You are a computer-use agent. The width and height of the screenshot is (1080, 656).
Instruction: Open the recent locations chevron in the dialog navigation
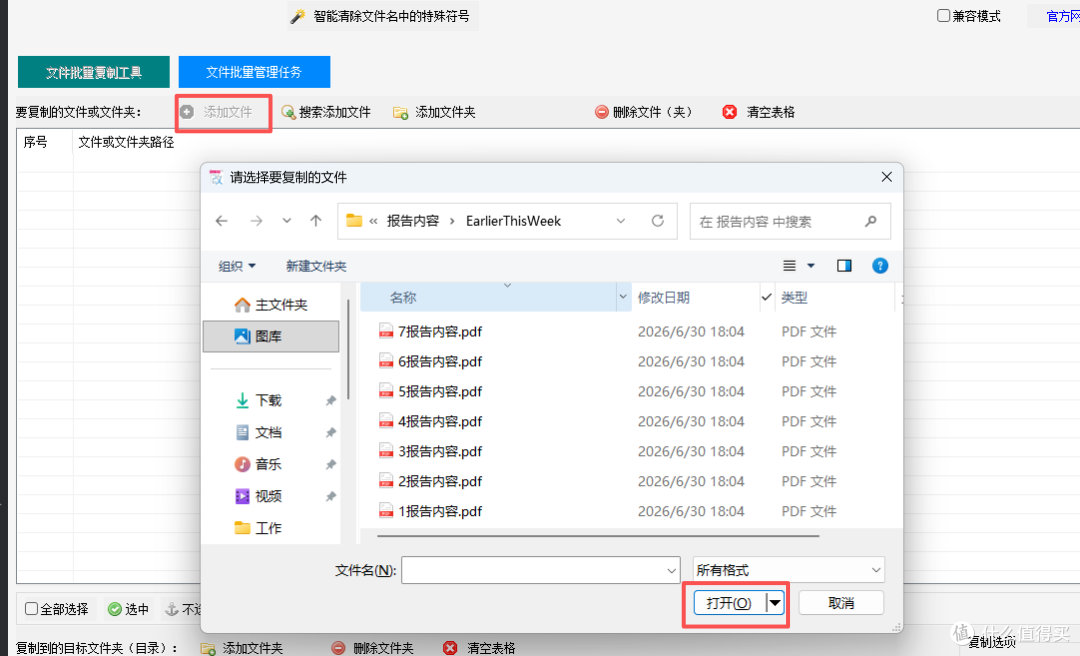[287, 221]
